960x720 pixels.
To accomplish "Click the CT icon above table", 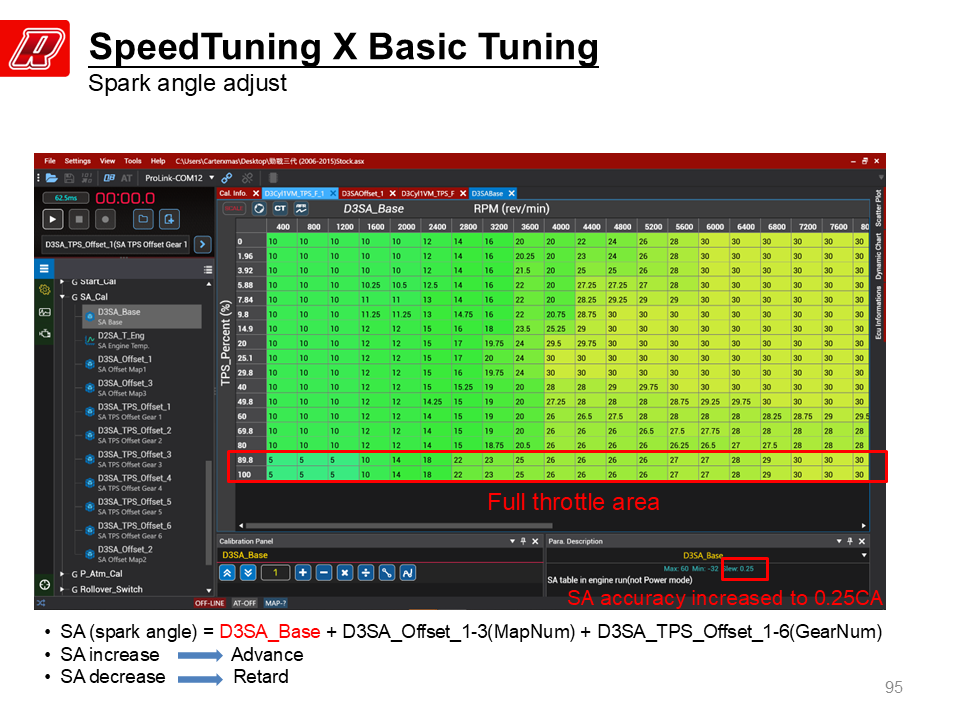I will click(280, 209).
